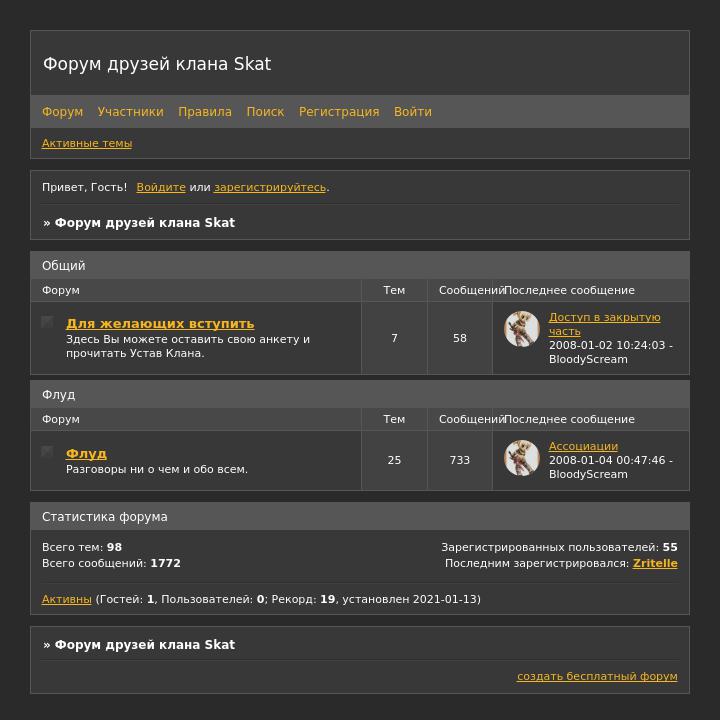
Task: Open the avatar image beside Доступ в закрытую часть
Action: [x=522, y=329]
